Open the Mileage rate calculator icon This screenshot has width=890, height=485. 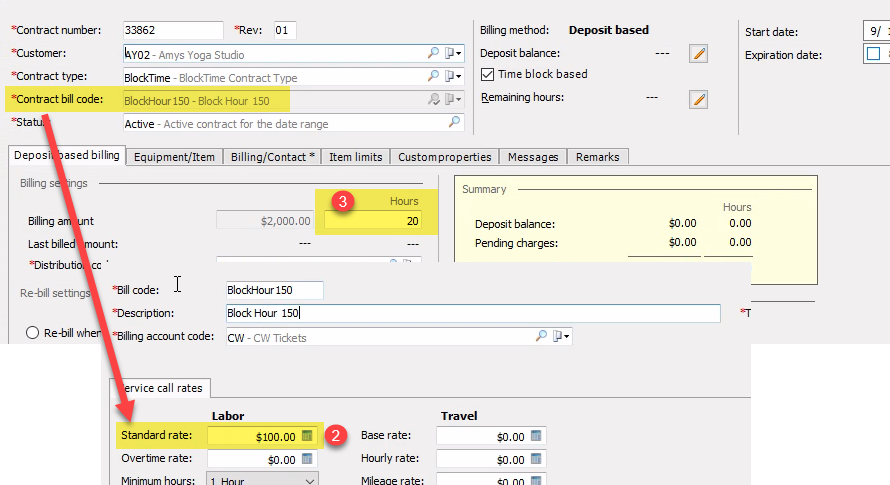point(536,480)
